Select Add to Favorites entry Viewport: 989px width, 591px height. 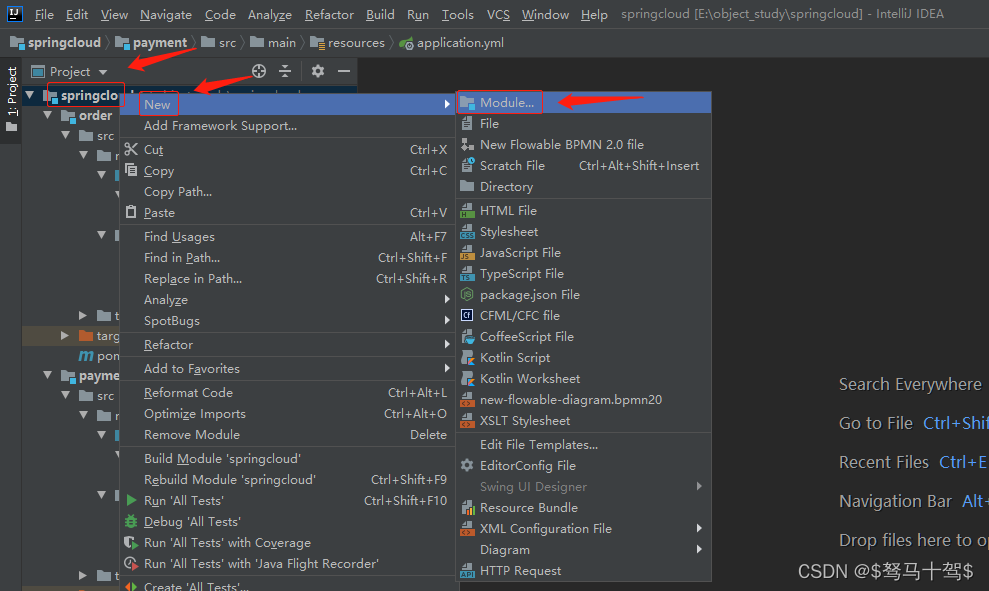pos(287,368)
